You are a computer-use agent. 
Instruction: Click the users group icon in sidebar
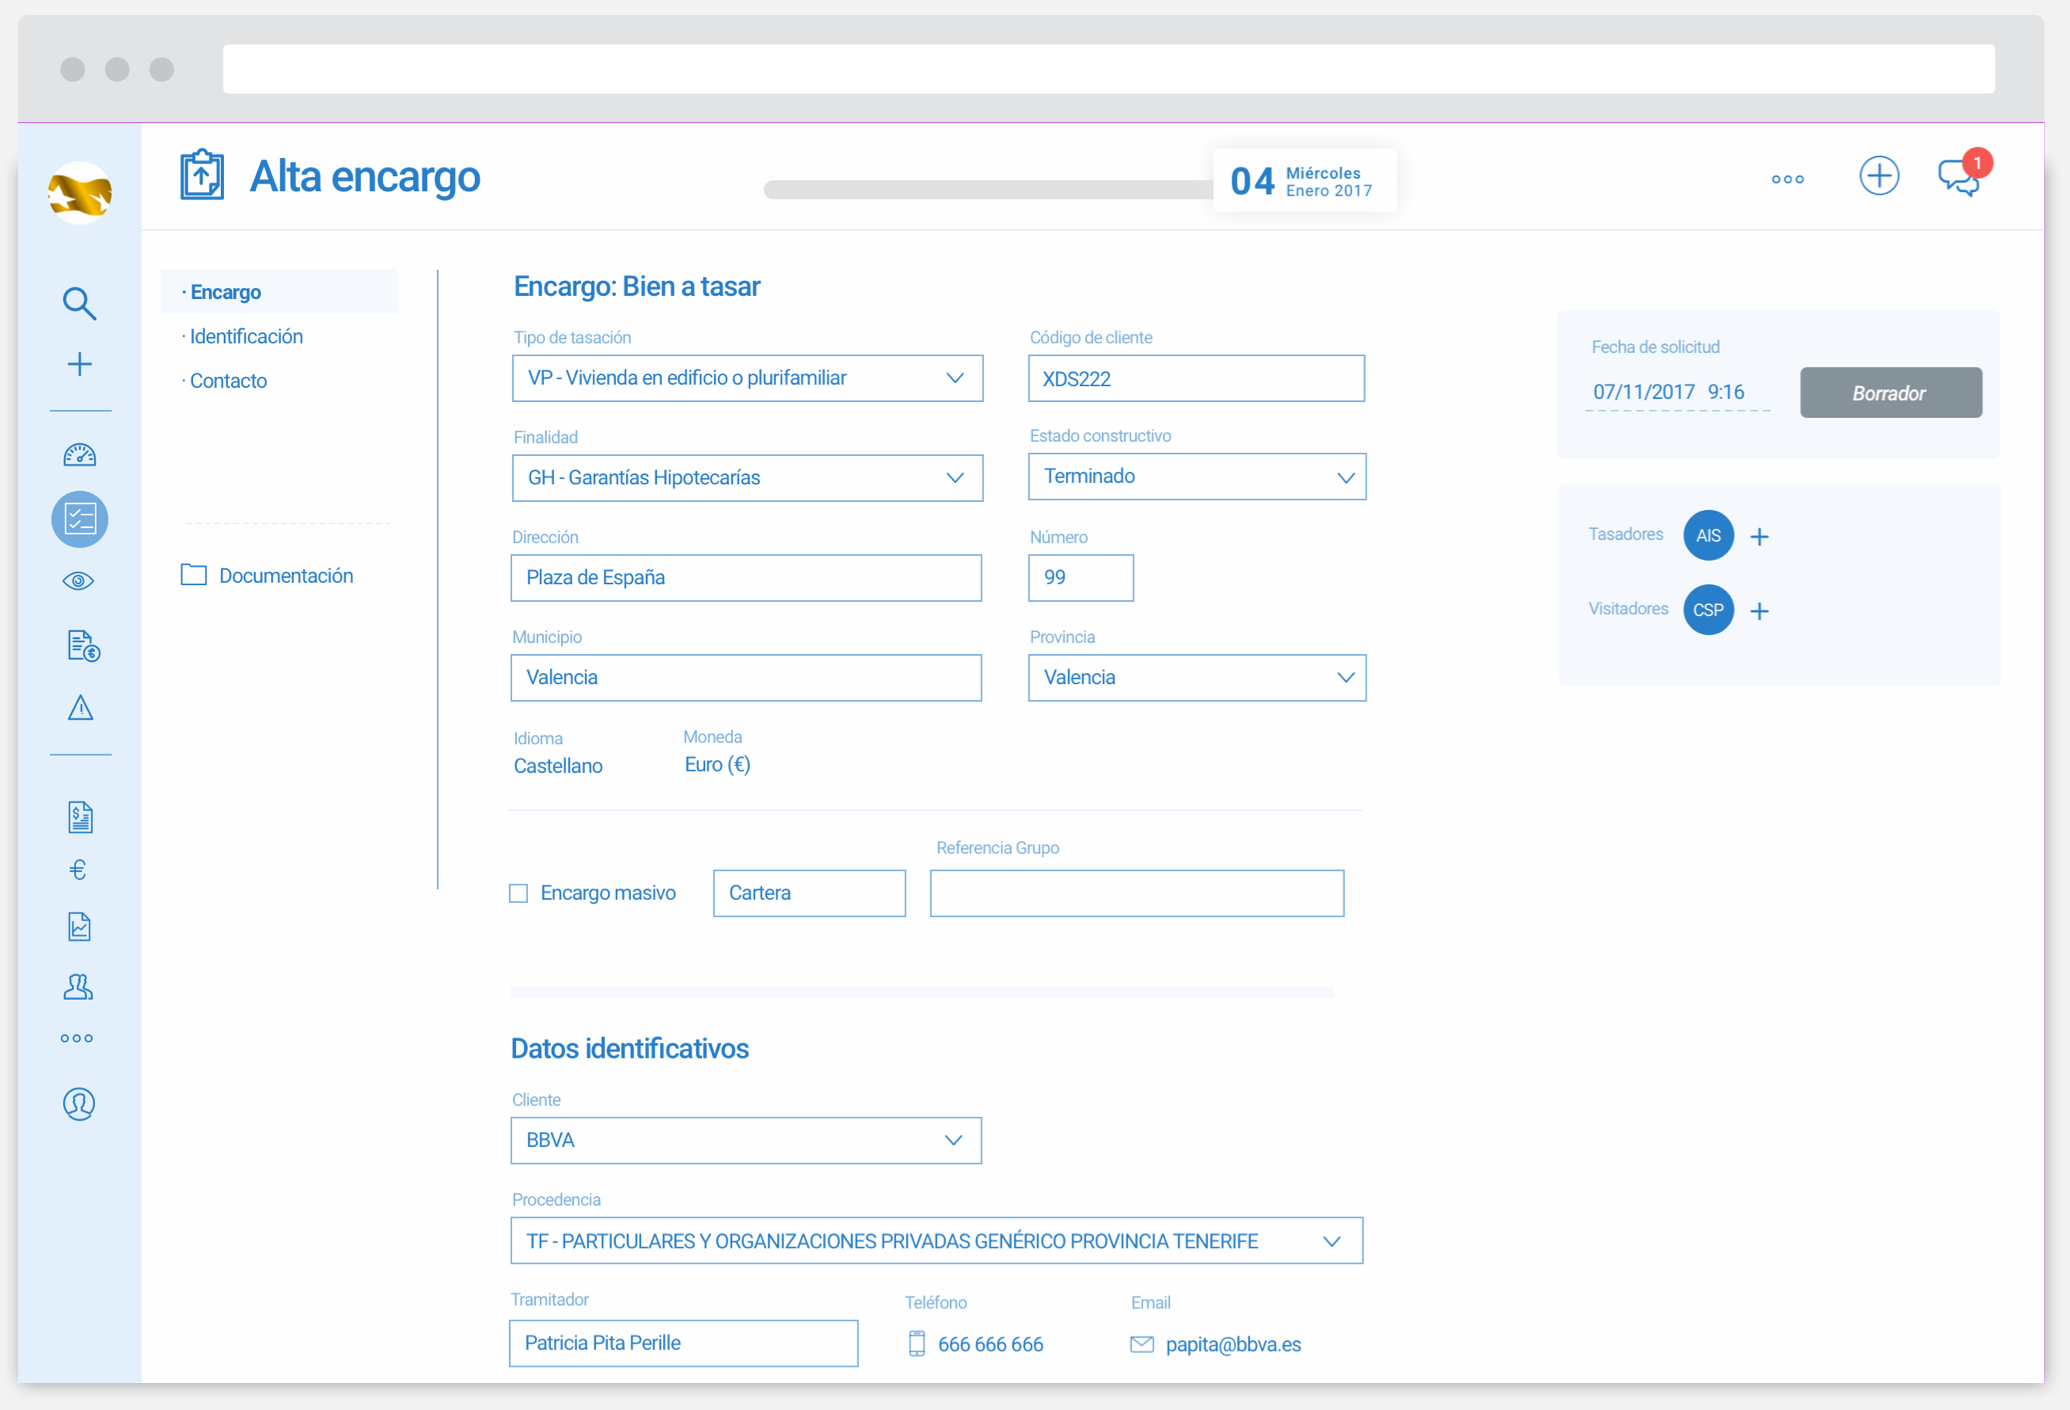[78, 987]
